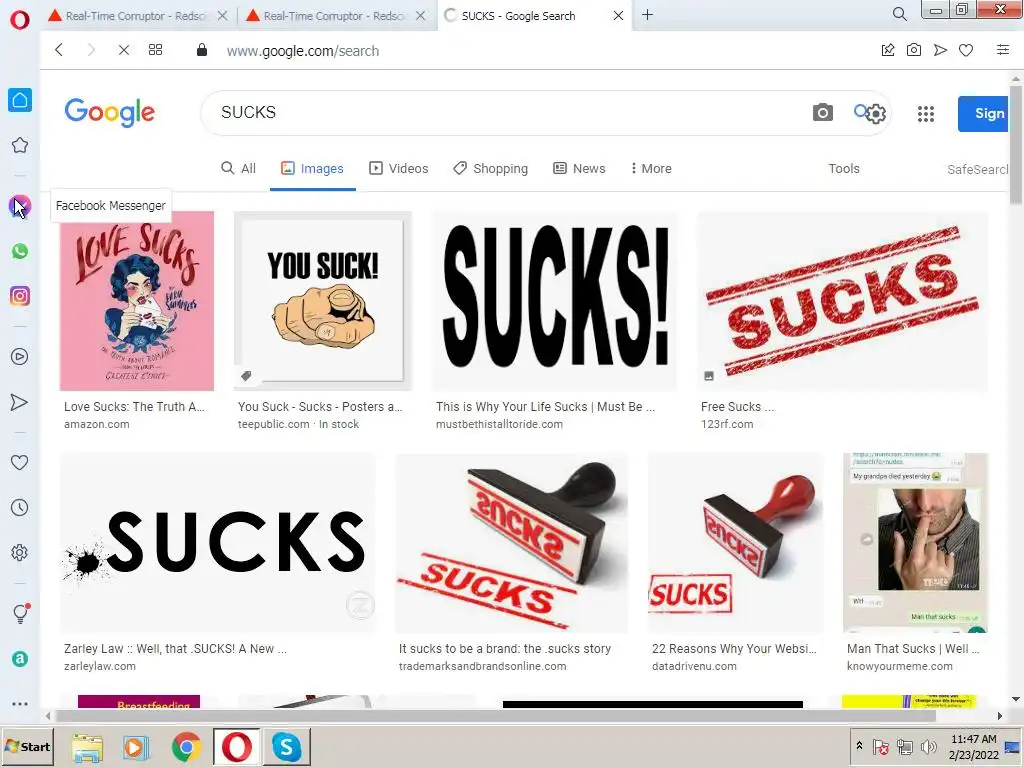Screen dimensions: 1024x768
Task: Open WhatsApp in Opera sidebar
Action: click(20, 251)
